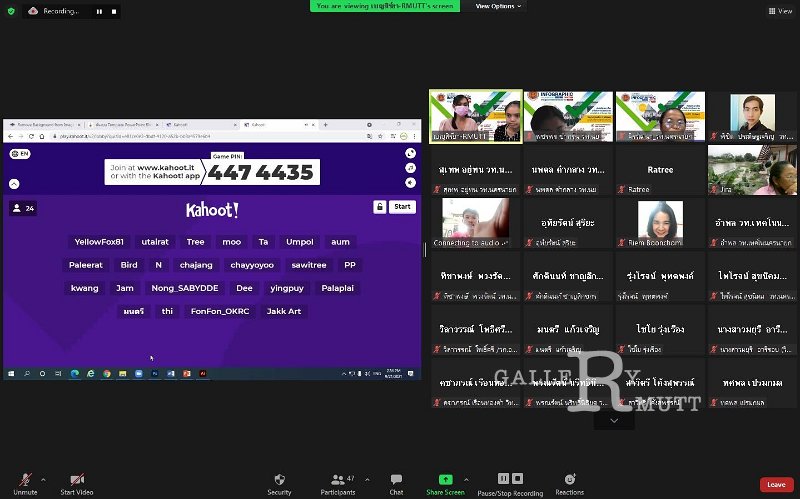Pause the recording from bottom toolbar

(503, 479)
